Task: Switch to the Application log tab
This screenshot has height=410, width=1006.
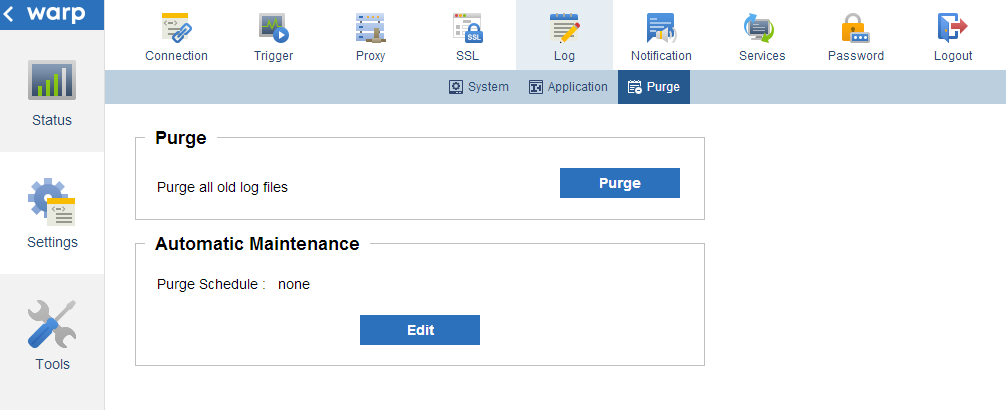Action: tap(568, 87)
